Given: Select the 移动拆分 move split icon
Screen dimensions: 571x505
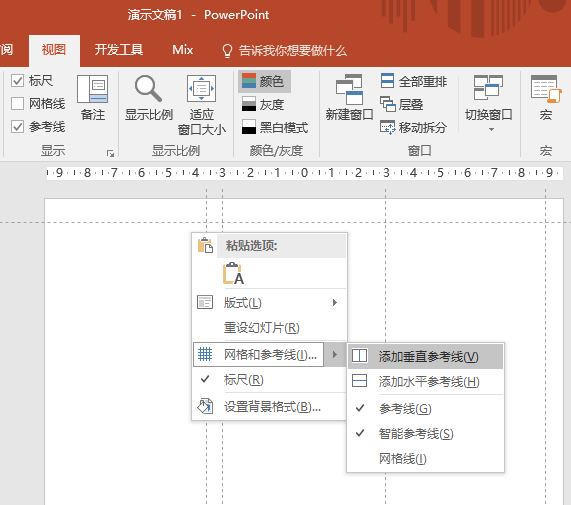Looking at the screenshot, I should (387, 127).
